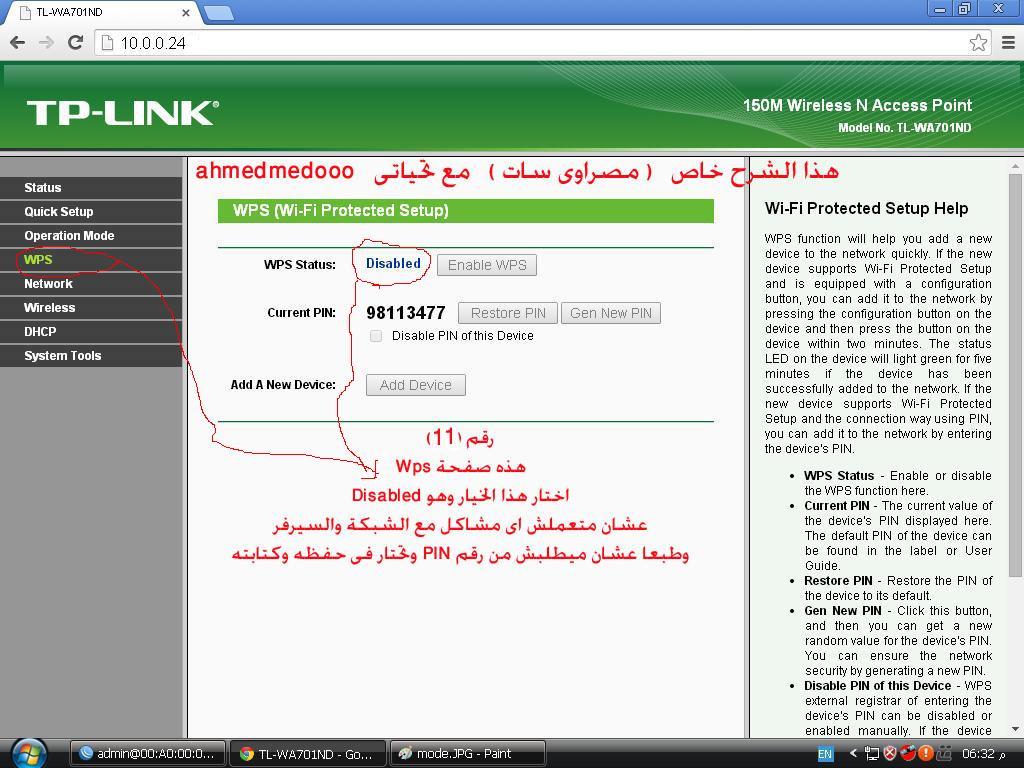Open the Status menu item
This screenshot has width=1024, height=768.
pyautogui.click(x=91, y=187)
